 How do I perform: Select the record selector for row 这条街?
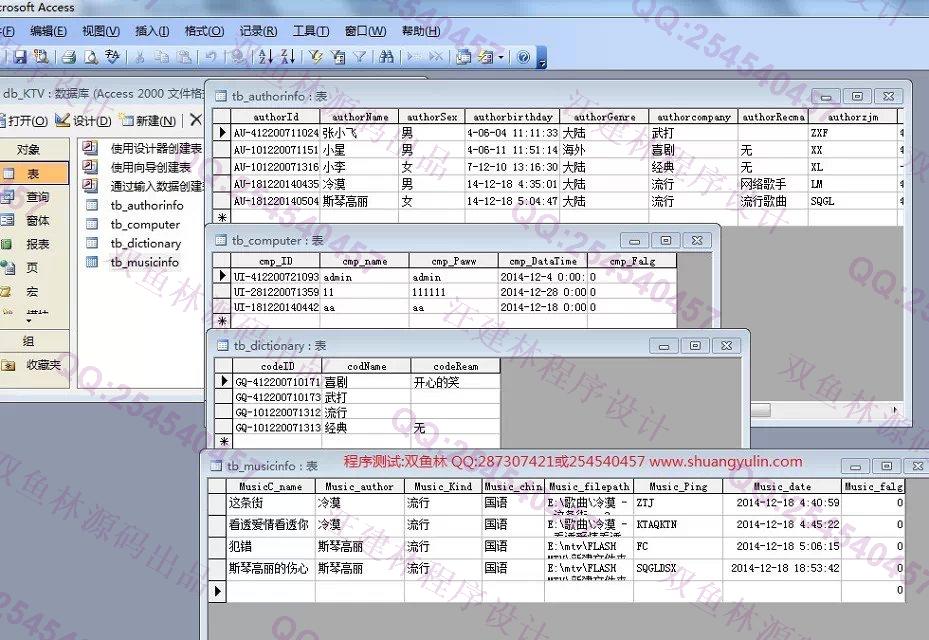tap(217, 504)
